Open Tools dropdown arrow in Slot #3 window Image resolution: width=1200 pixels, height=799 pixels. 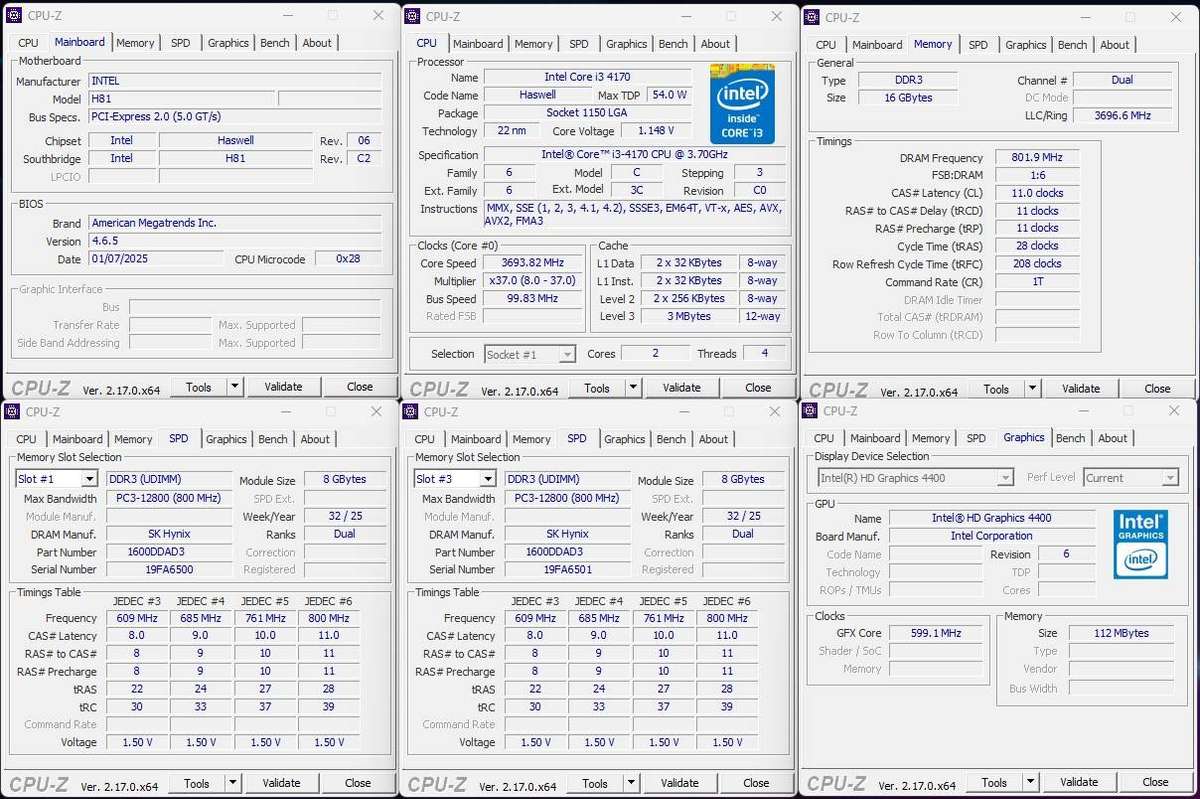(631, 783)
